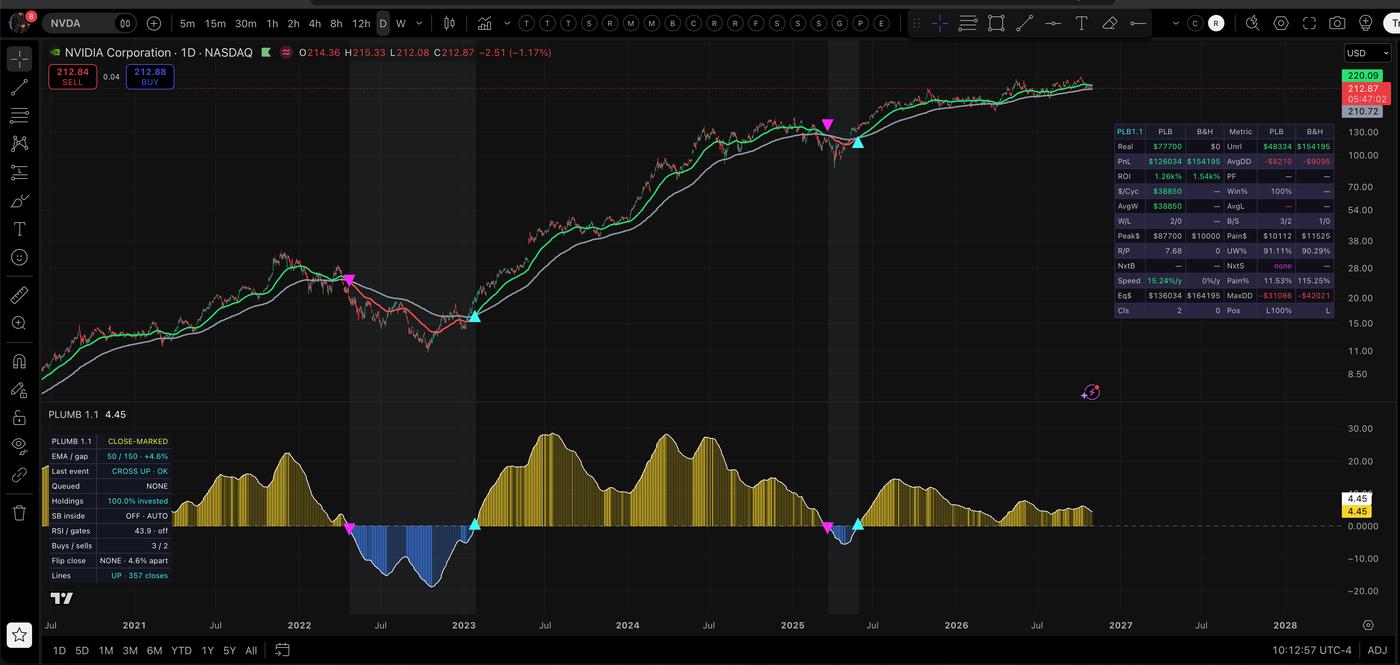Click the link drawings chain icon

19,475
